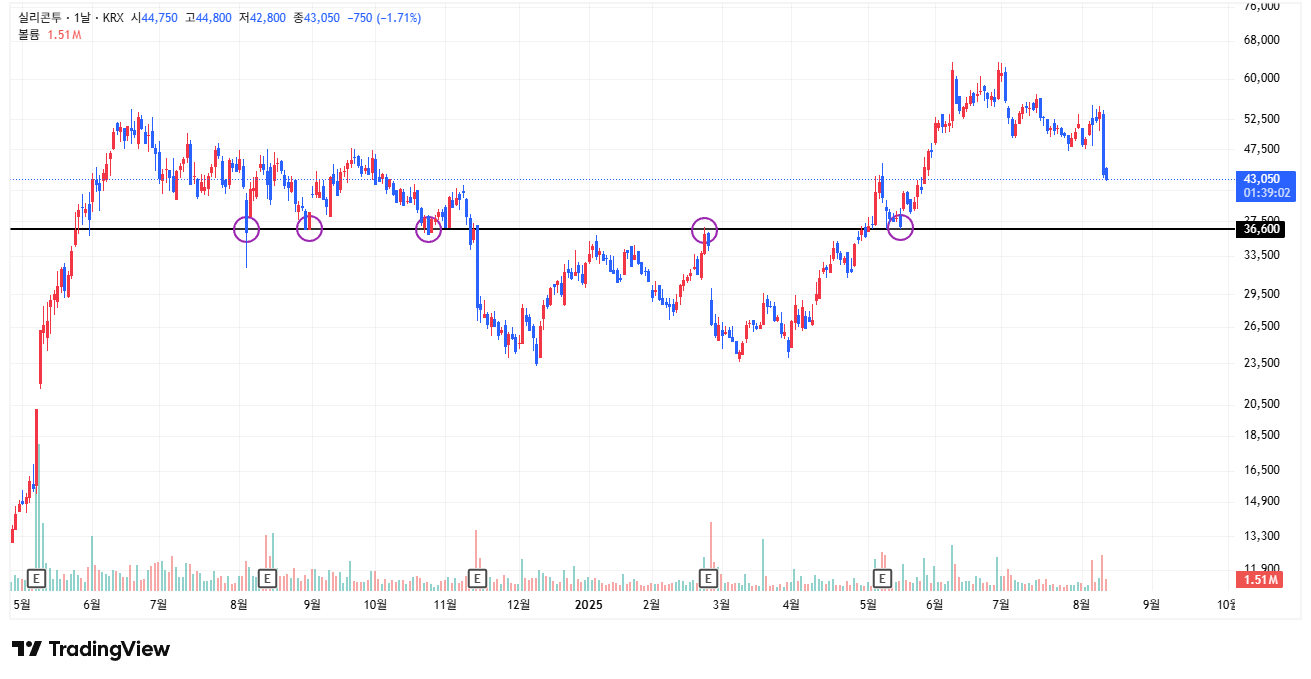
Task: Click the 13,300 price axis label
Action: coord(1262,537)
